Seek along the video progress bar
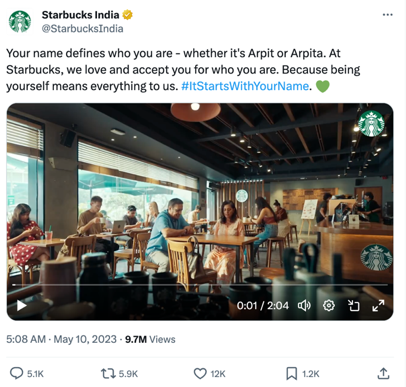 click(200, 285)
